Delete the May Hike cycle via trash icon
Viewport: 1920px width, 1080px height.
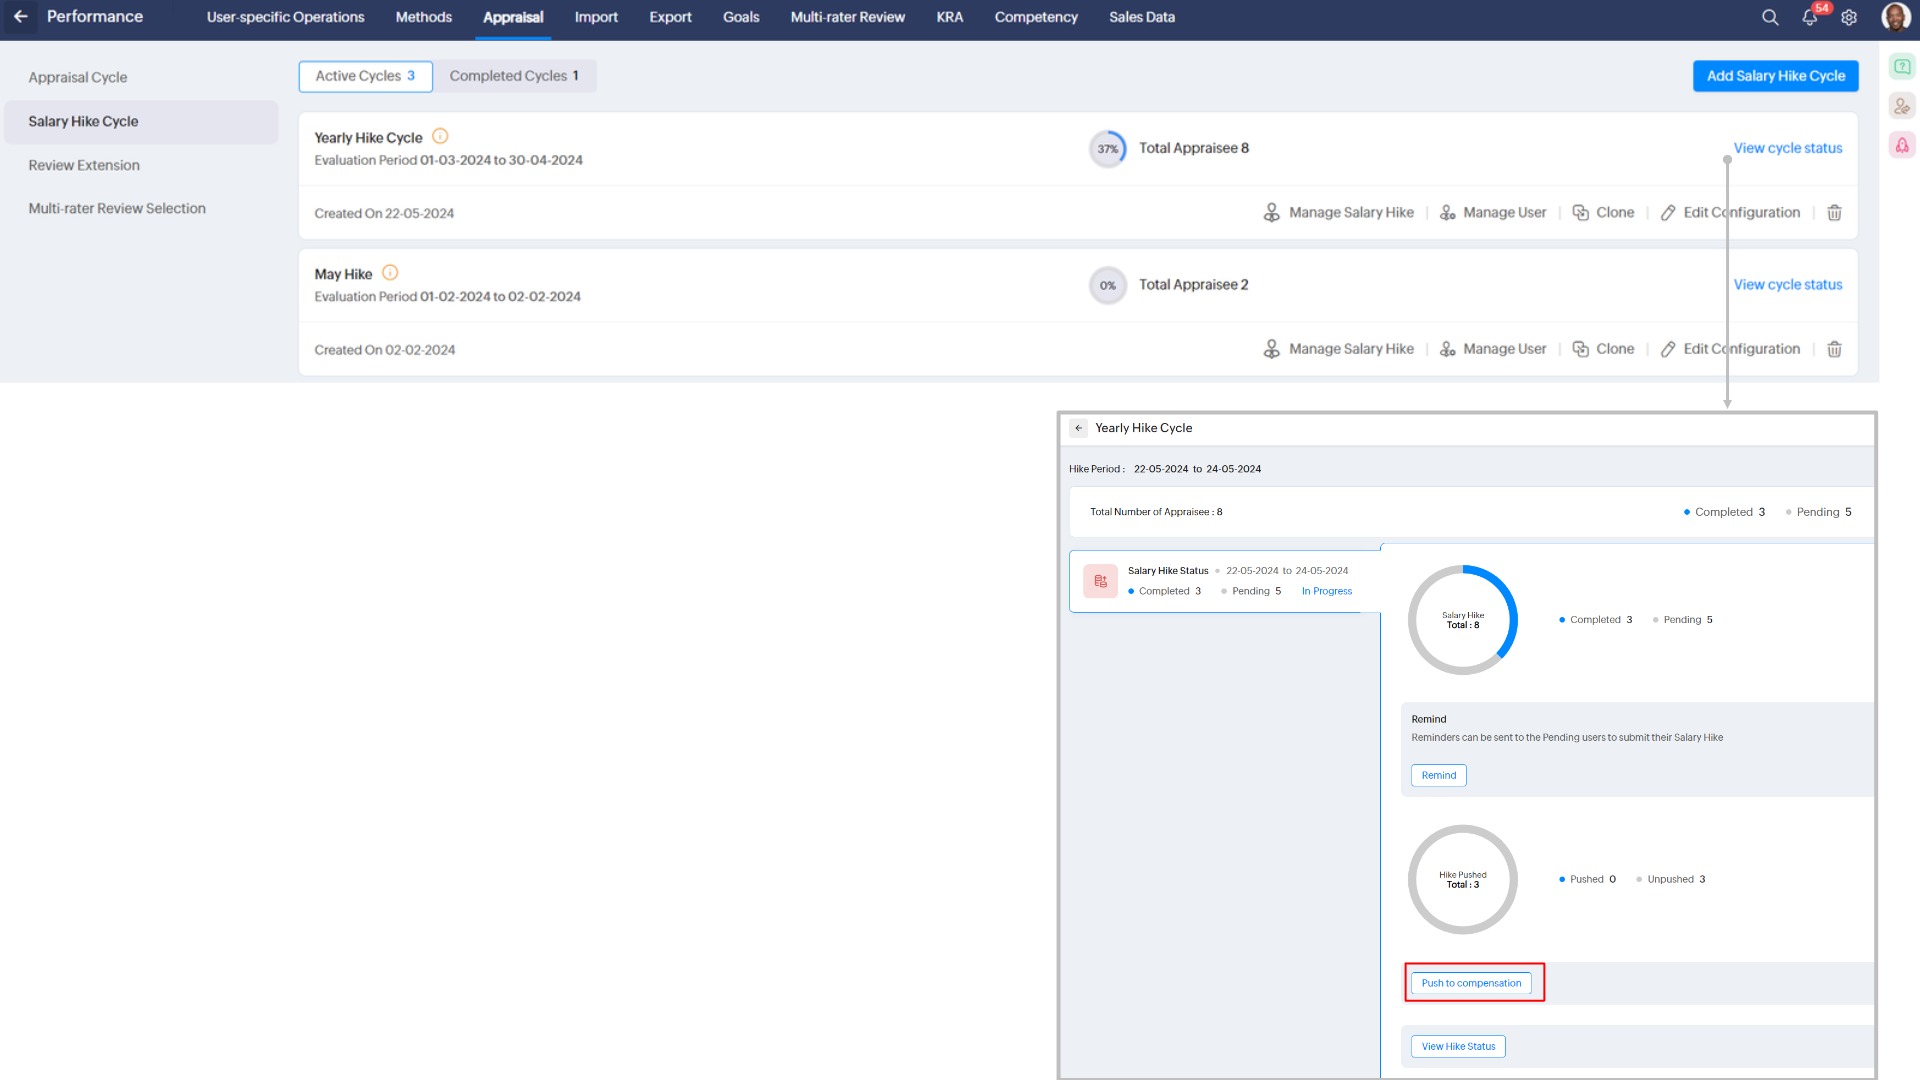pyautogui.click(x=1834, y=349)
